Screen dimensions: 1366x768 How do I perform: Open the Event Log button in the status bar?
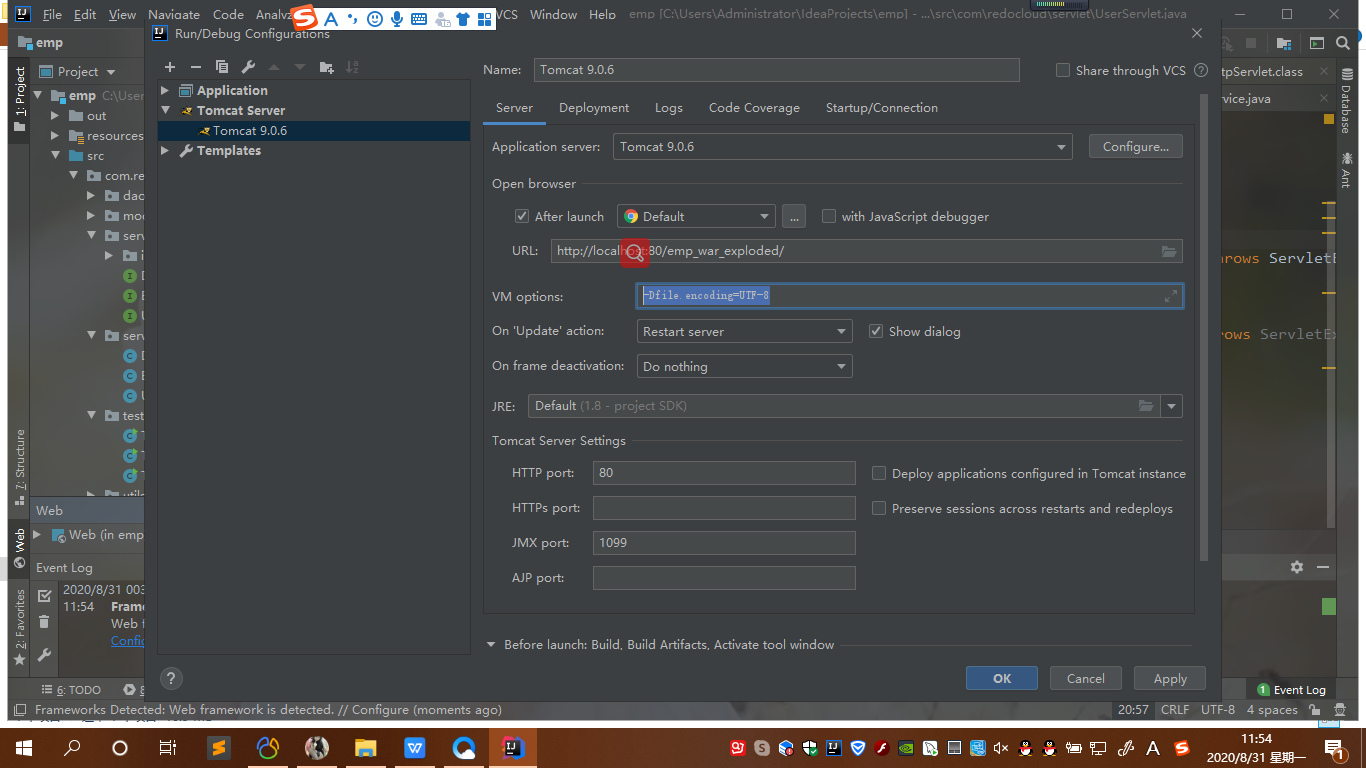coord(1292,690)
